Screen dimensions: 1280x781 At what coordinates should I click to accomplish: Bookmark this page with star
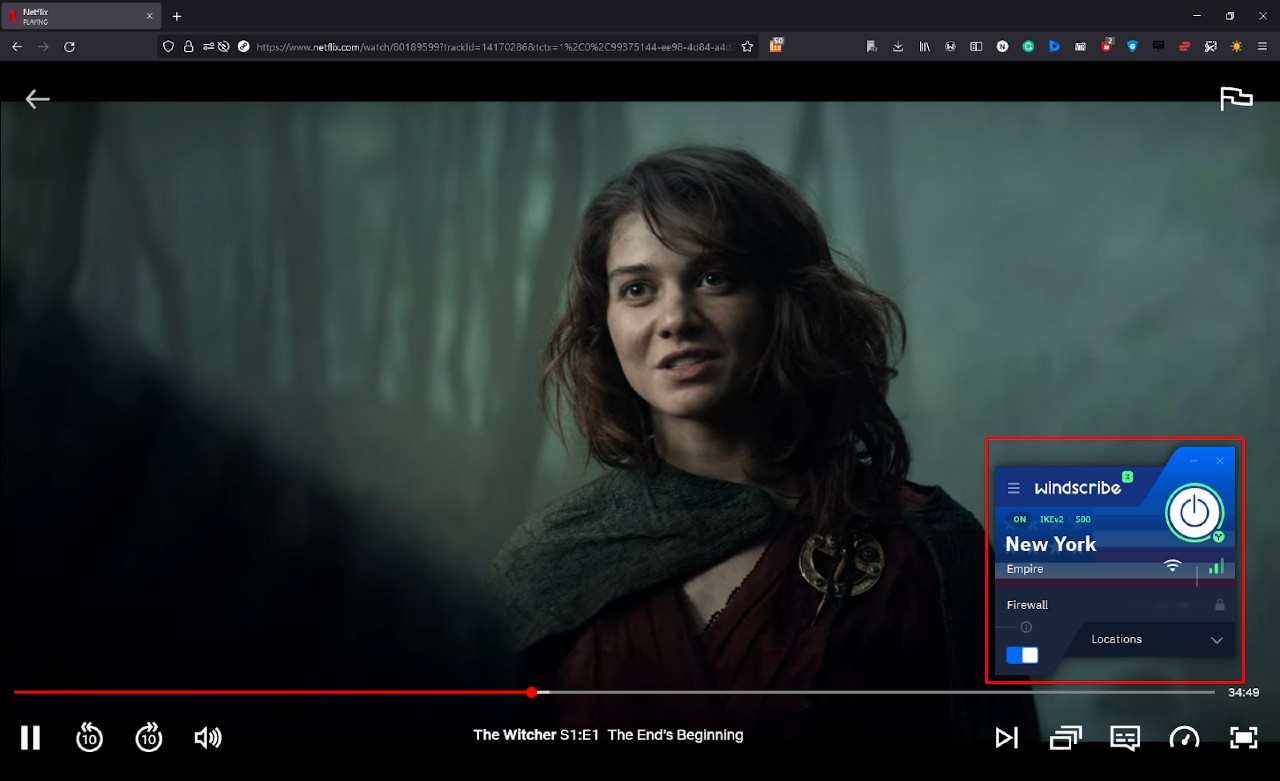747,46
